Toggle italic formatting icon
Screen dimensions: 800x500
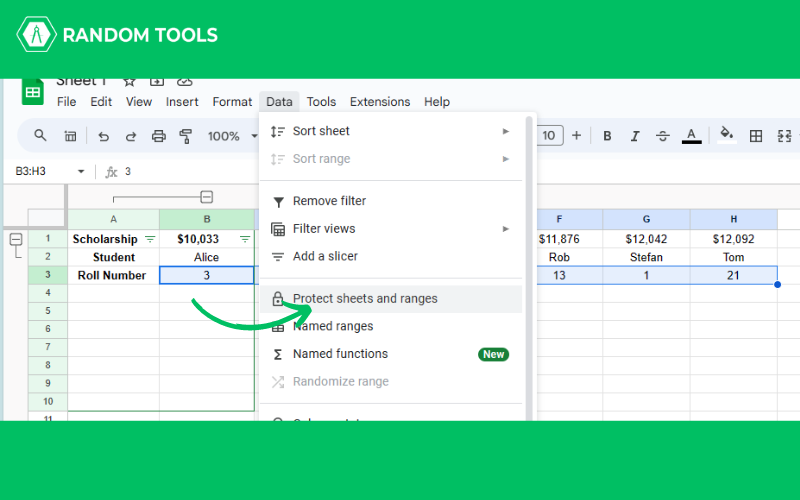(x=635, y=136)
